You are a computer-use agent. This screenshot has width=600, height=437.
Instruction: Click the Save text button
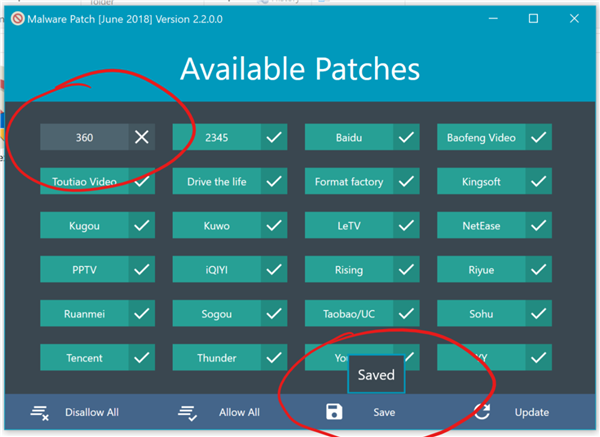tap(384, 413)
